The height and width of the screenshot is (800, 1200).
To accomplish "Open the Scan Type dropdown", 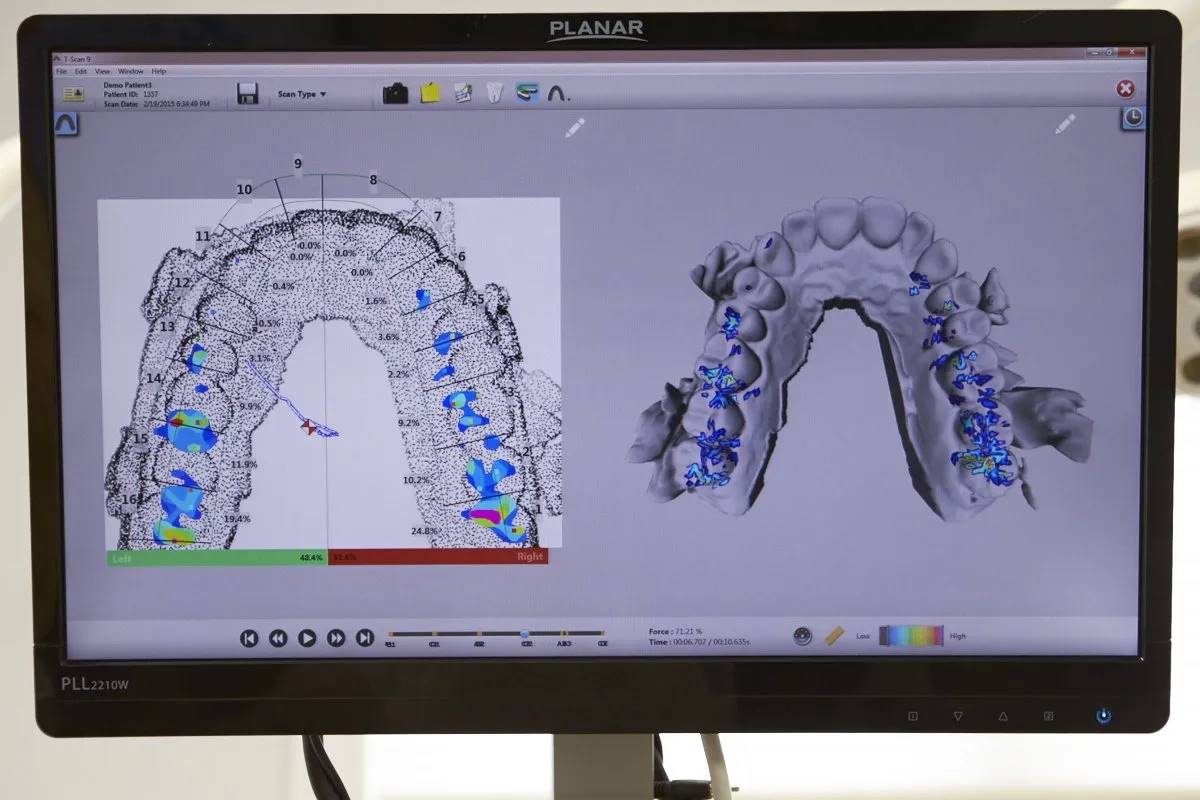I will click(302, 94).
